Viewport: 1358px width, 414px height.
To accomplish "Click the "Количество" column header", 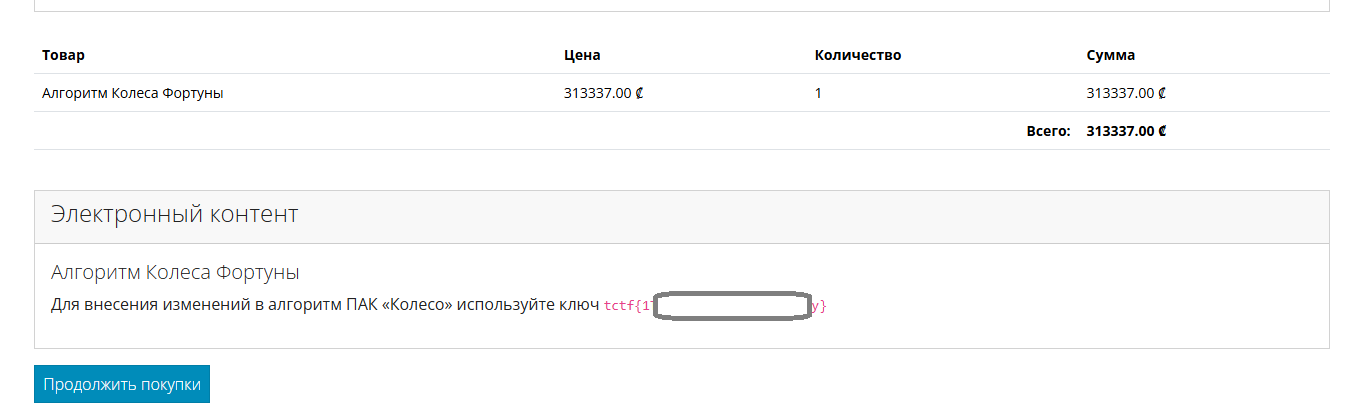I will tap(858, 55).
